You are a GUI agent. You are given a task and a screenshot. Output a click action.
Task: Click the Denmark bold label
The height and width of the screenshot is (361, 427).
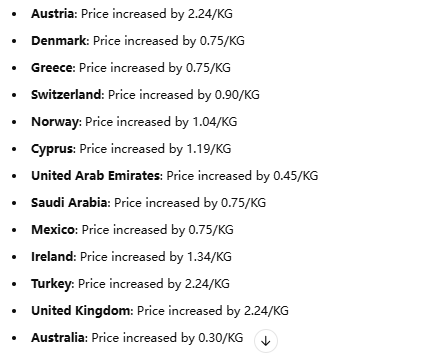pos(59,41)
